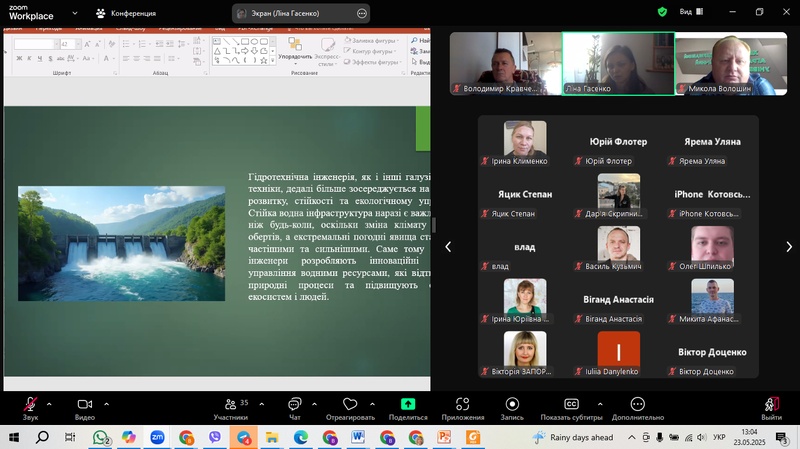Viewport: 800px width, 449px height.
Task: Click the green shield encryption icon
Action: click(662, 12)
